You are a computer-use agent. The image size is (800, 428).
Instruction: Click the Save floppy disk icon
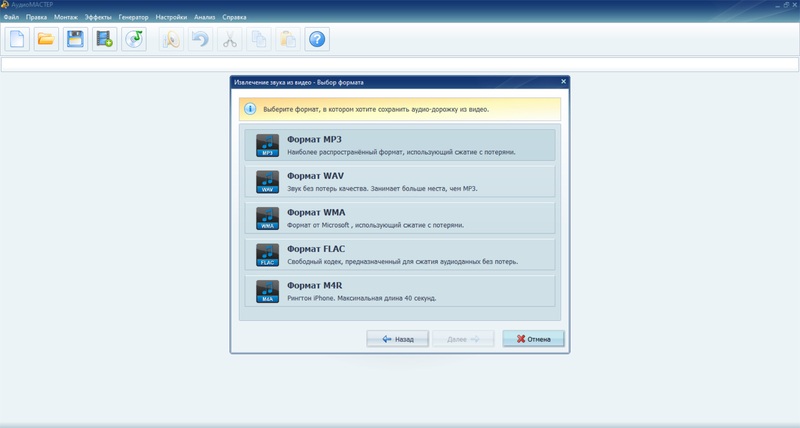[74, 39]
